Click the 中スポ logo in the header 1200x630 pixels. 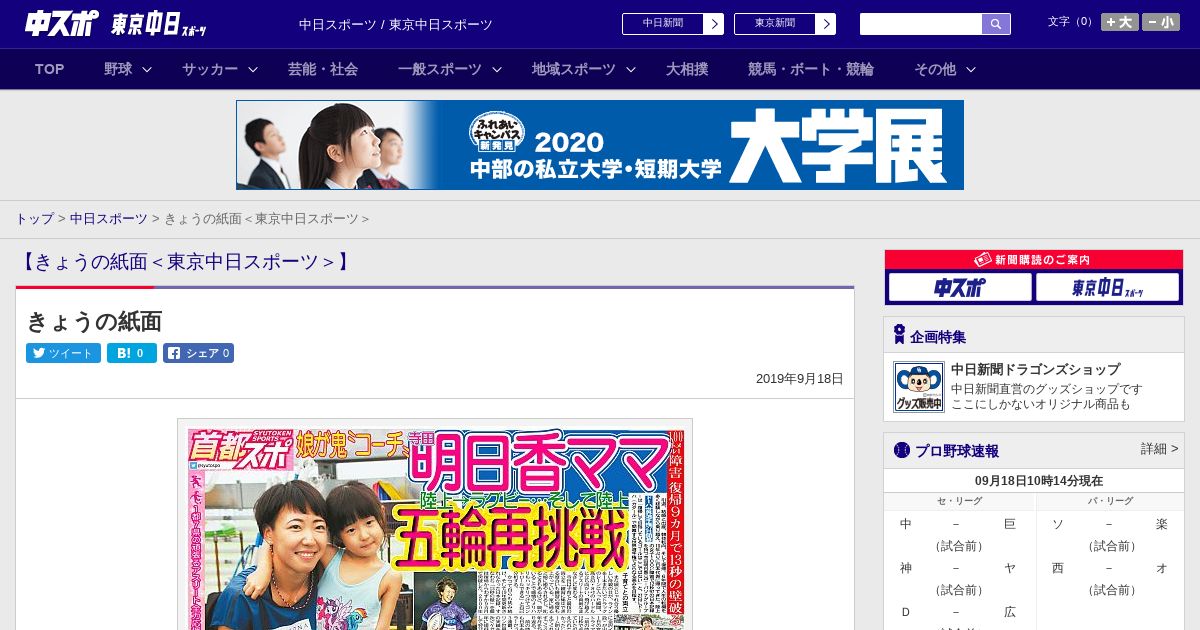tap(62, 23)
